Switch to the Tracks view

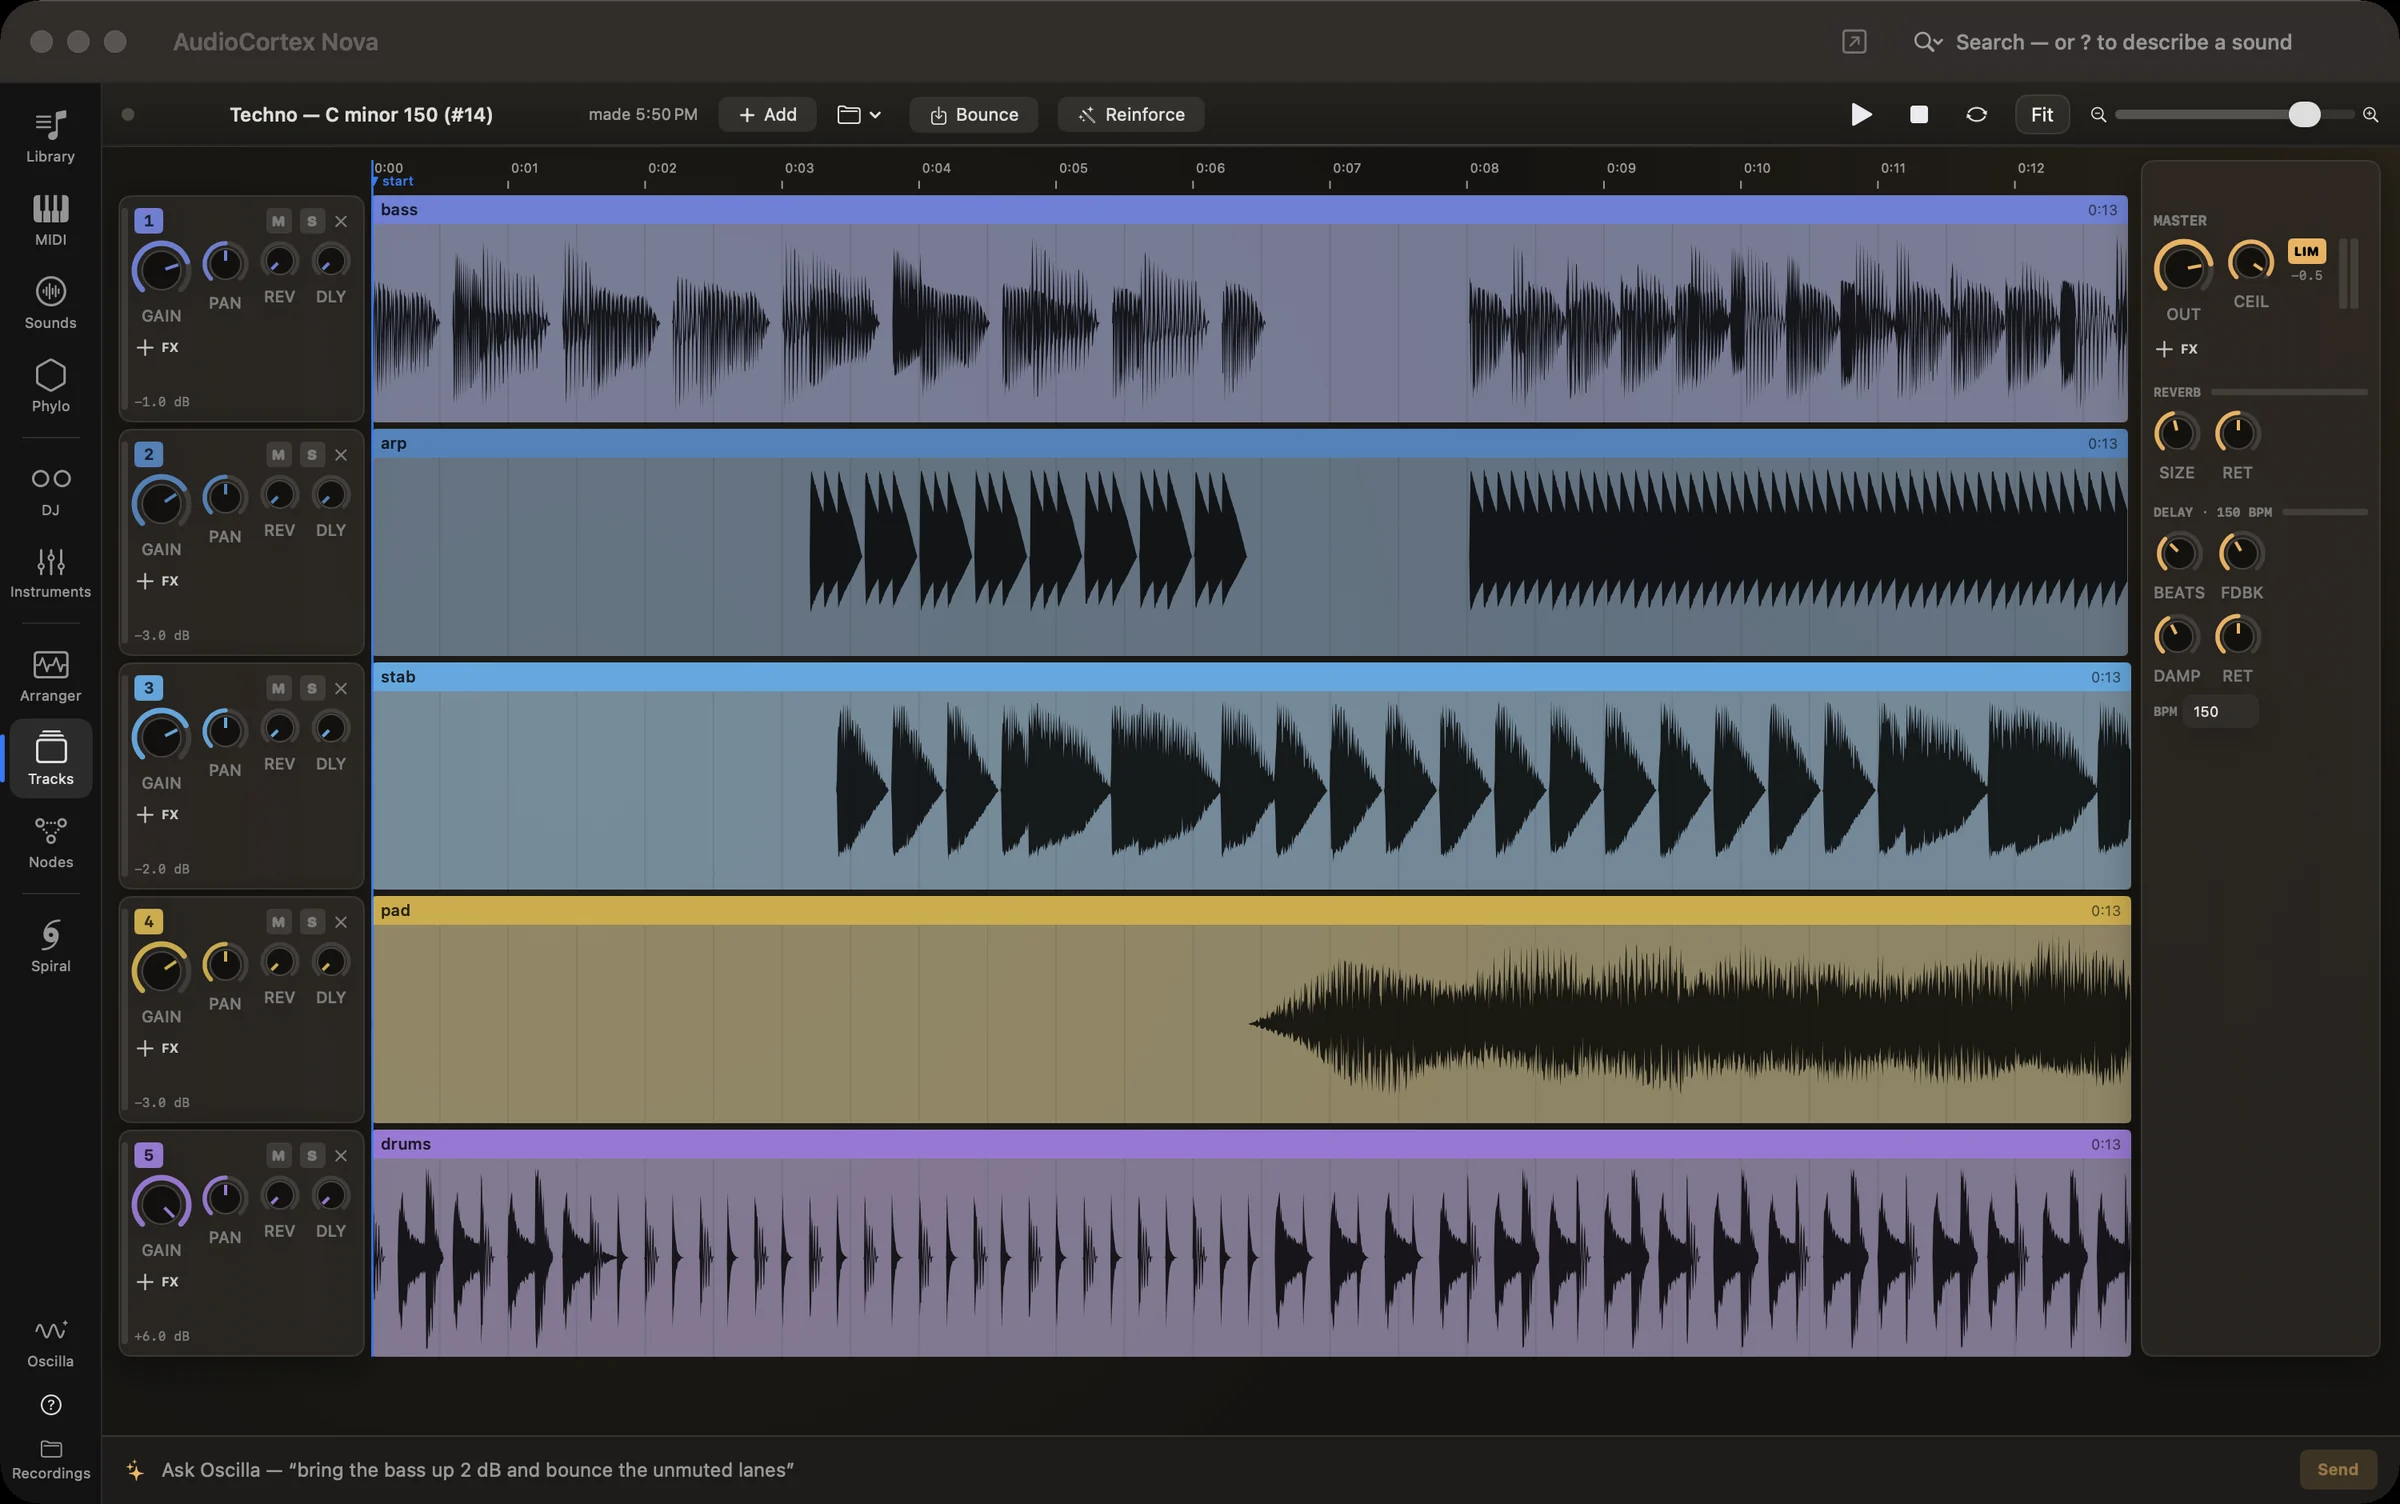click(50, 759)
